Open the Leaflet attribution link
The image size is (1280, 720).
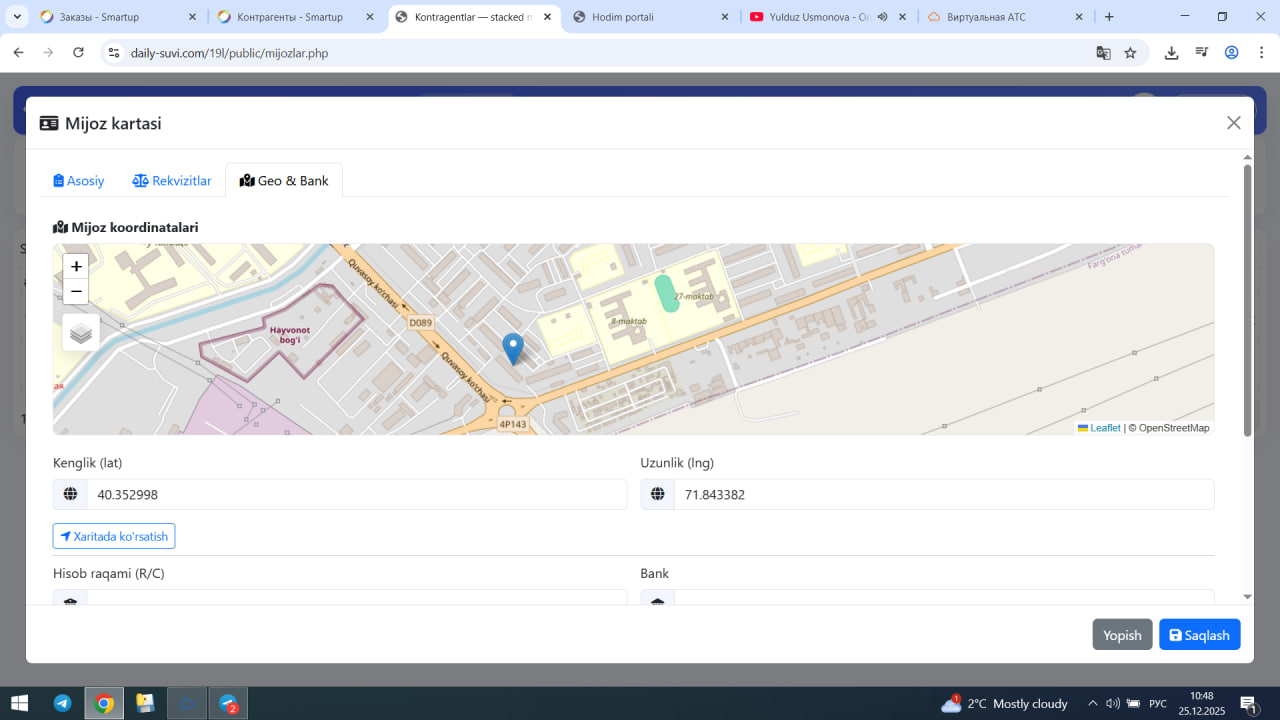[x=1104, y=428]
